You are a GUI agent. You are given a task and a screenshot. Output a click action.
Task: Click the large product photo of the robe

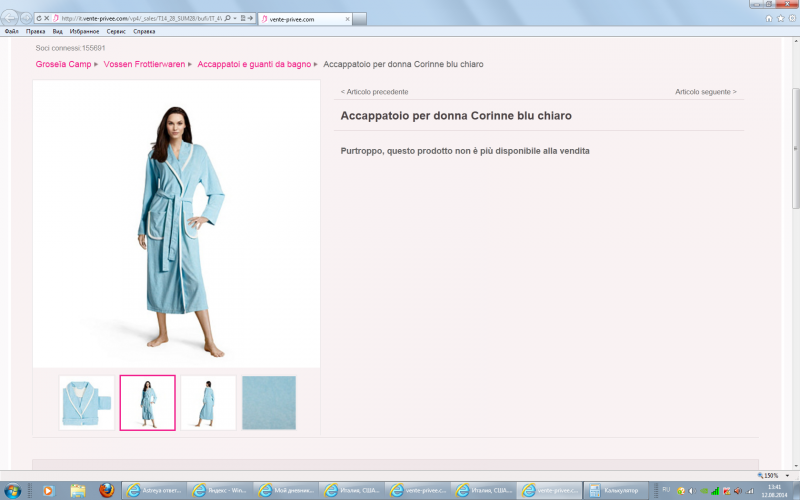point(177,223)
